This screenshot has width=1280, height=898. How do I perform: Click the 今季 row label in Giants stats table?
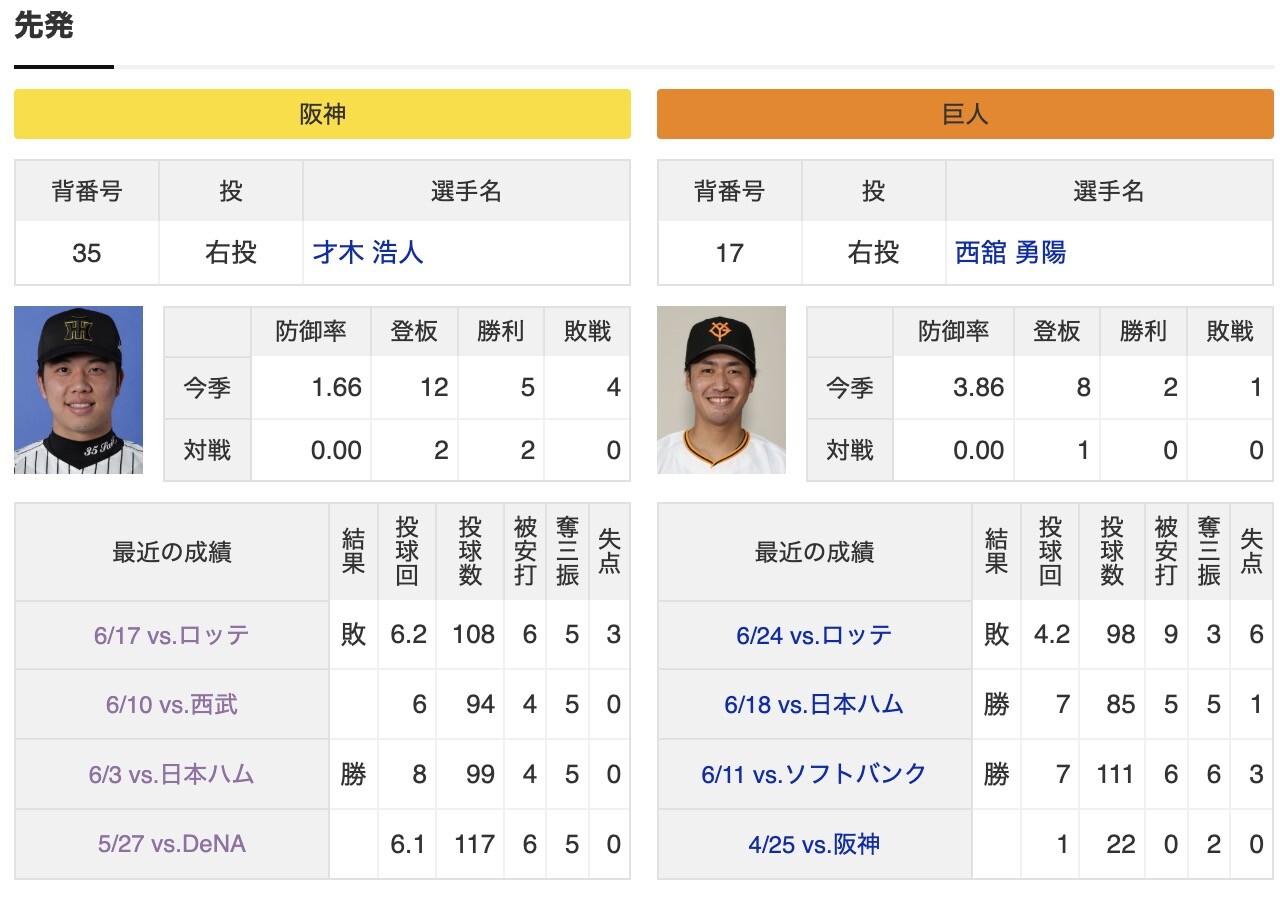849,387
